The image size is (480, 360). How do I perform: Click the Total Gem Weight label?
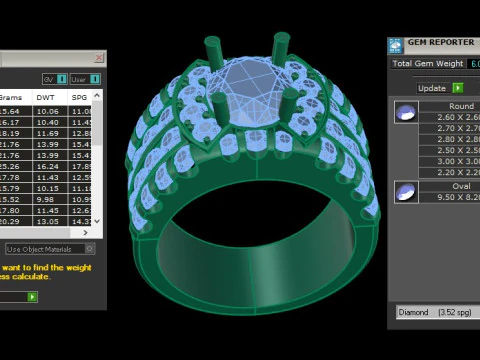click(x=428, y=64)
